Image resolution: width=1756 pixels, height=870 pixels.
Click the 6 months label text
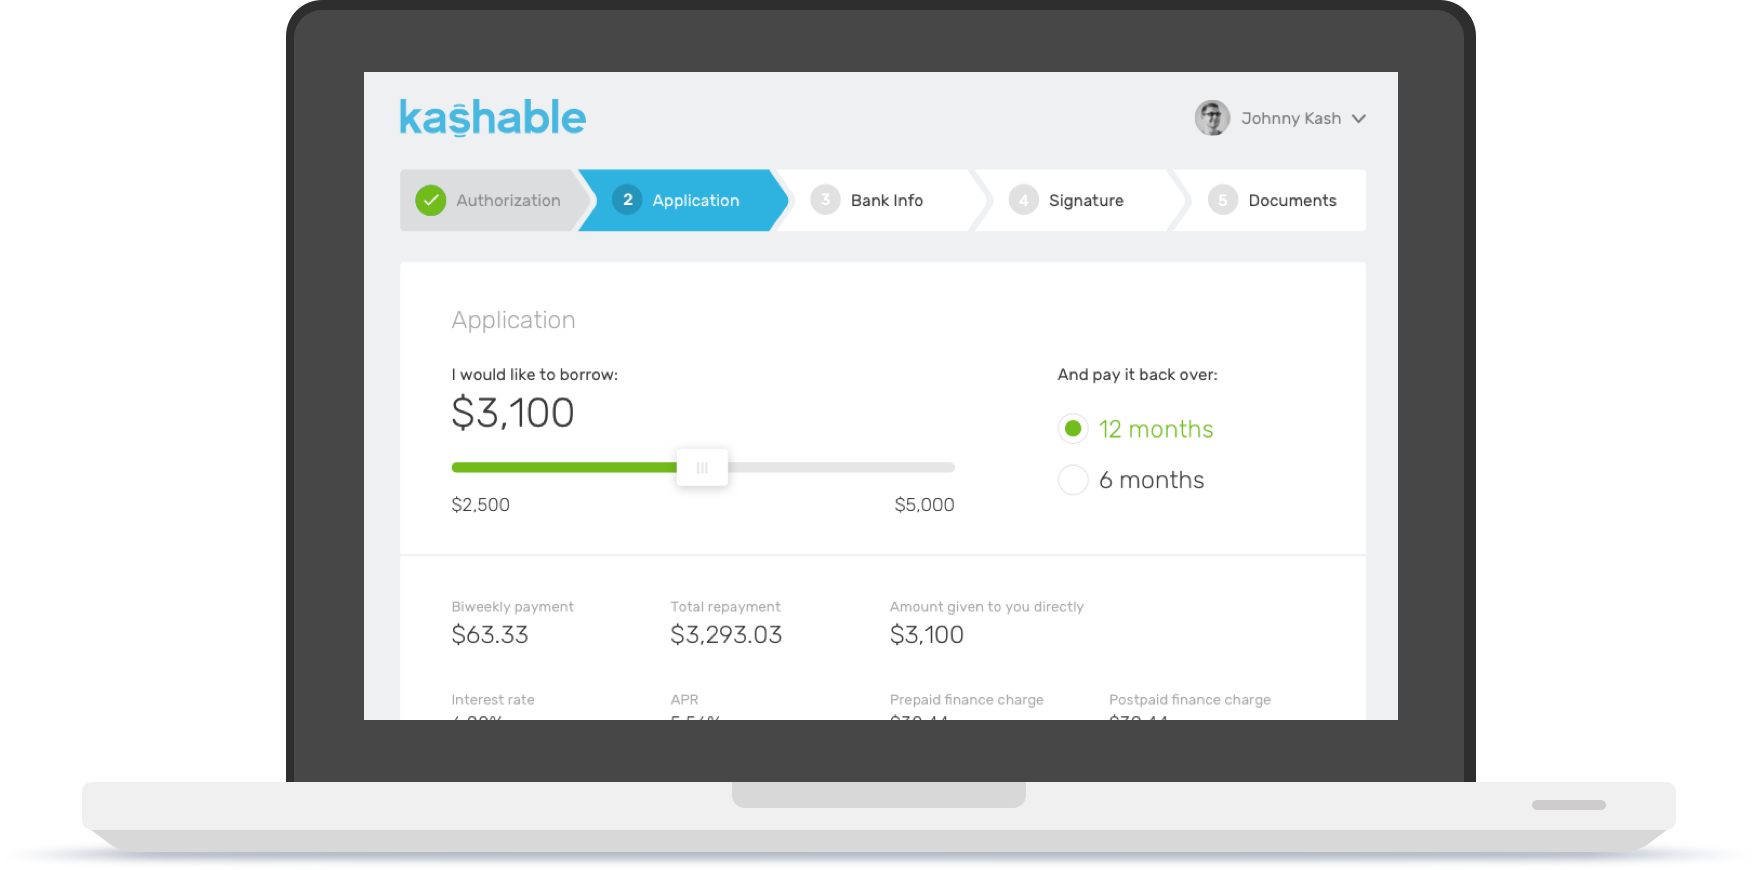tap(1151, 480)
